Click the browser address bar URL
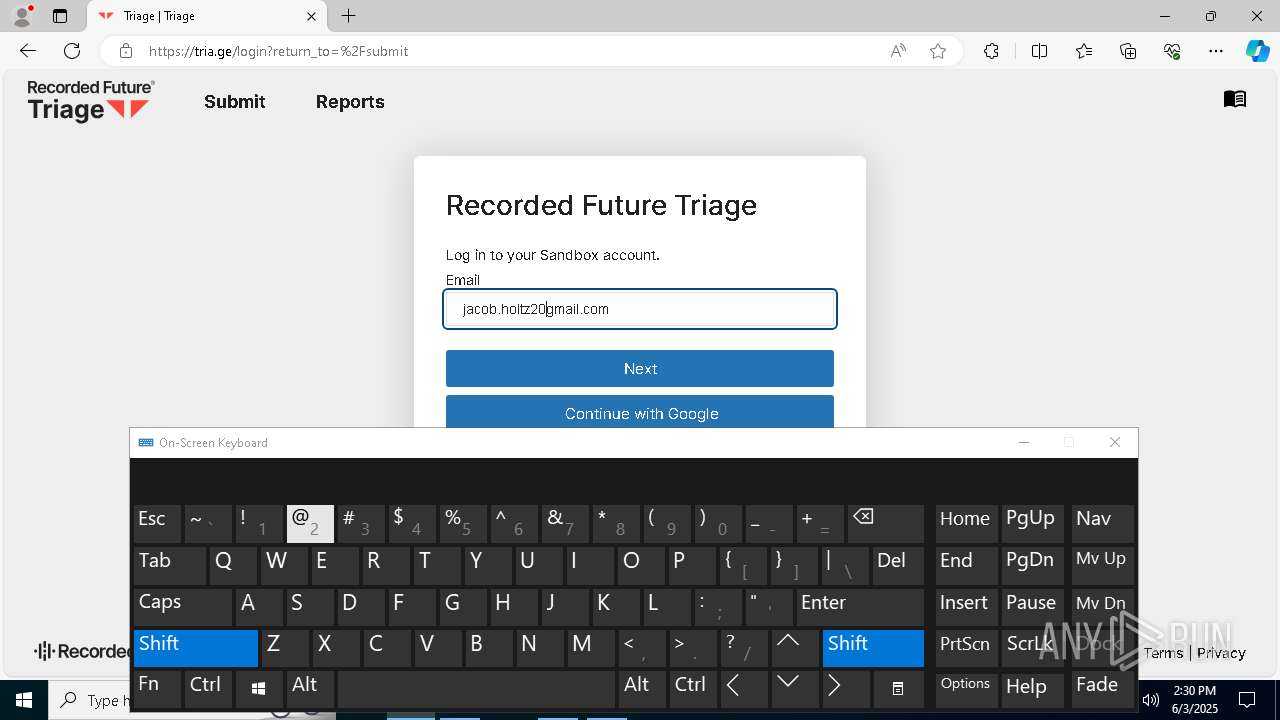 pos(278,51)
